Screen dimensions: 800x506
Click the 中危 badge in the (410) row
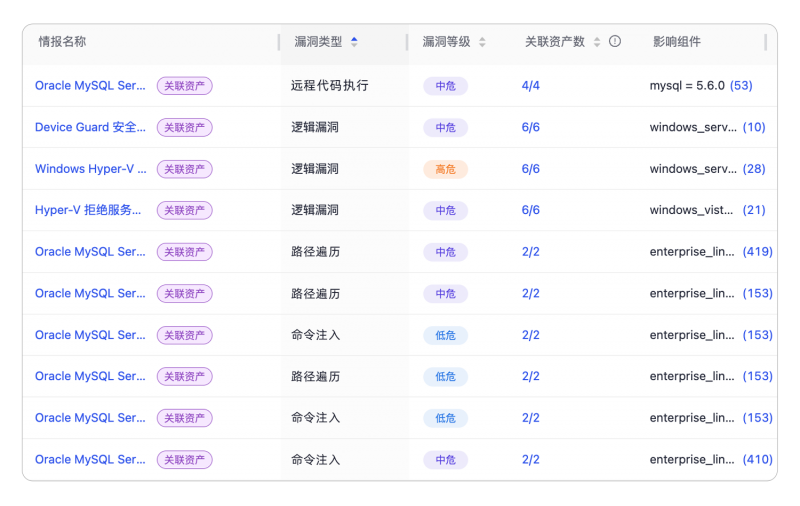coord(445,460)
